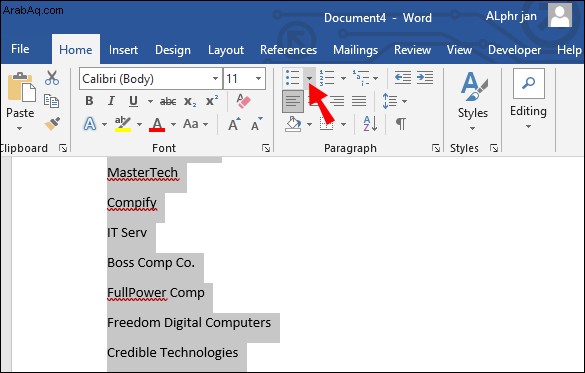
Task: Open the Paste options dropdown arrow
Action: pos(19,129)
